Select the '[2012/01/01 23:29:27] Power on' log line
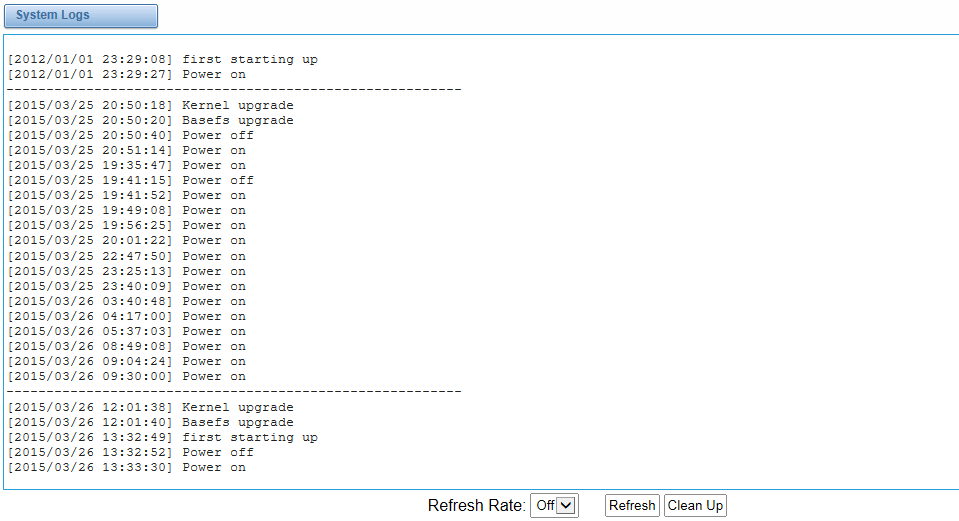 (127, 75)
